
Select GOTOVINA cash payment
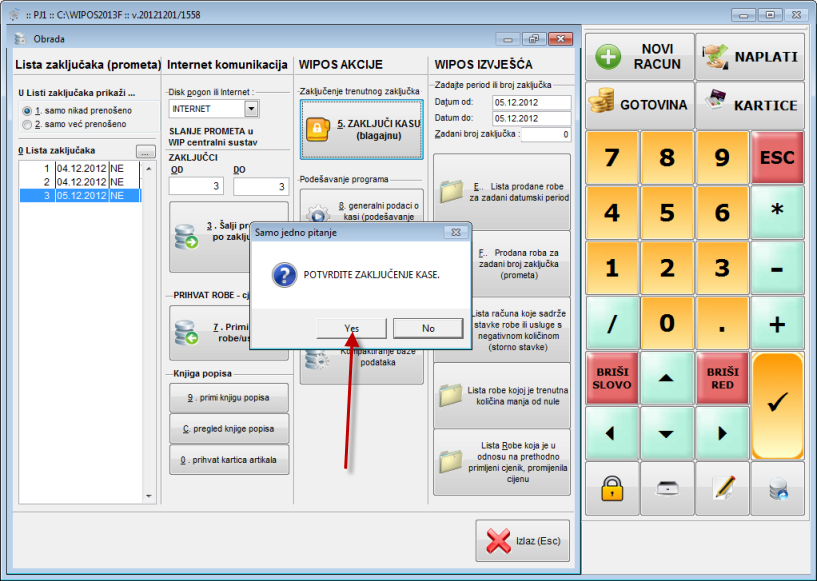pyautogui.click(x=640, y=105)
